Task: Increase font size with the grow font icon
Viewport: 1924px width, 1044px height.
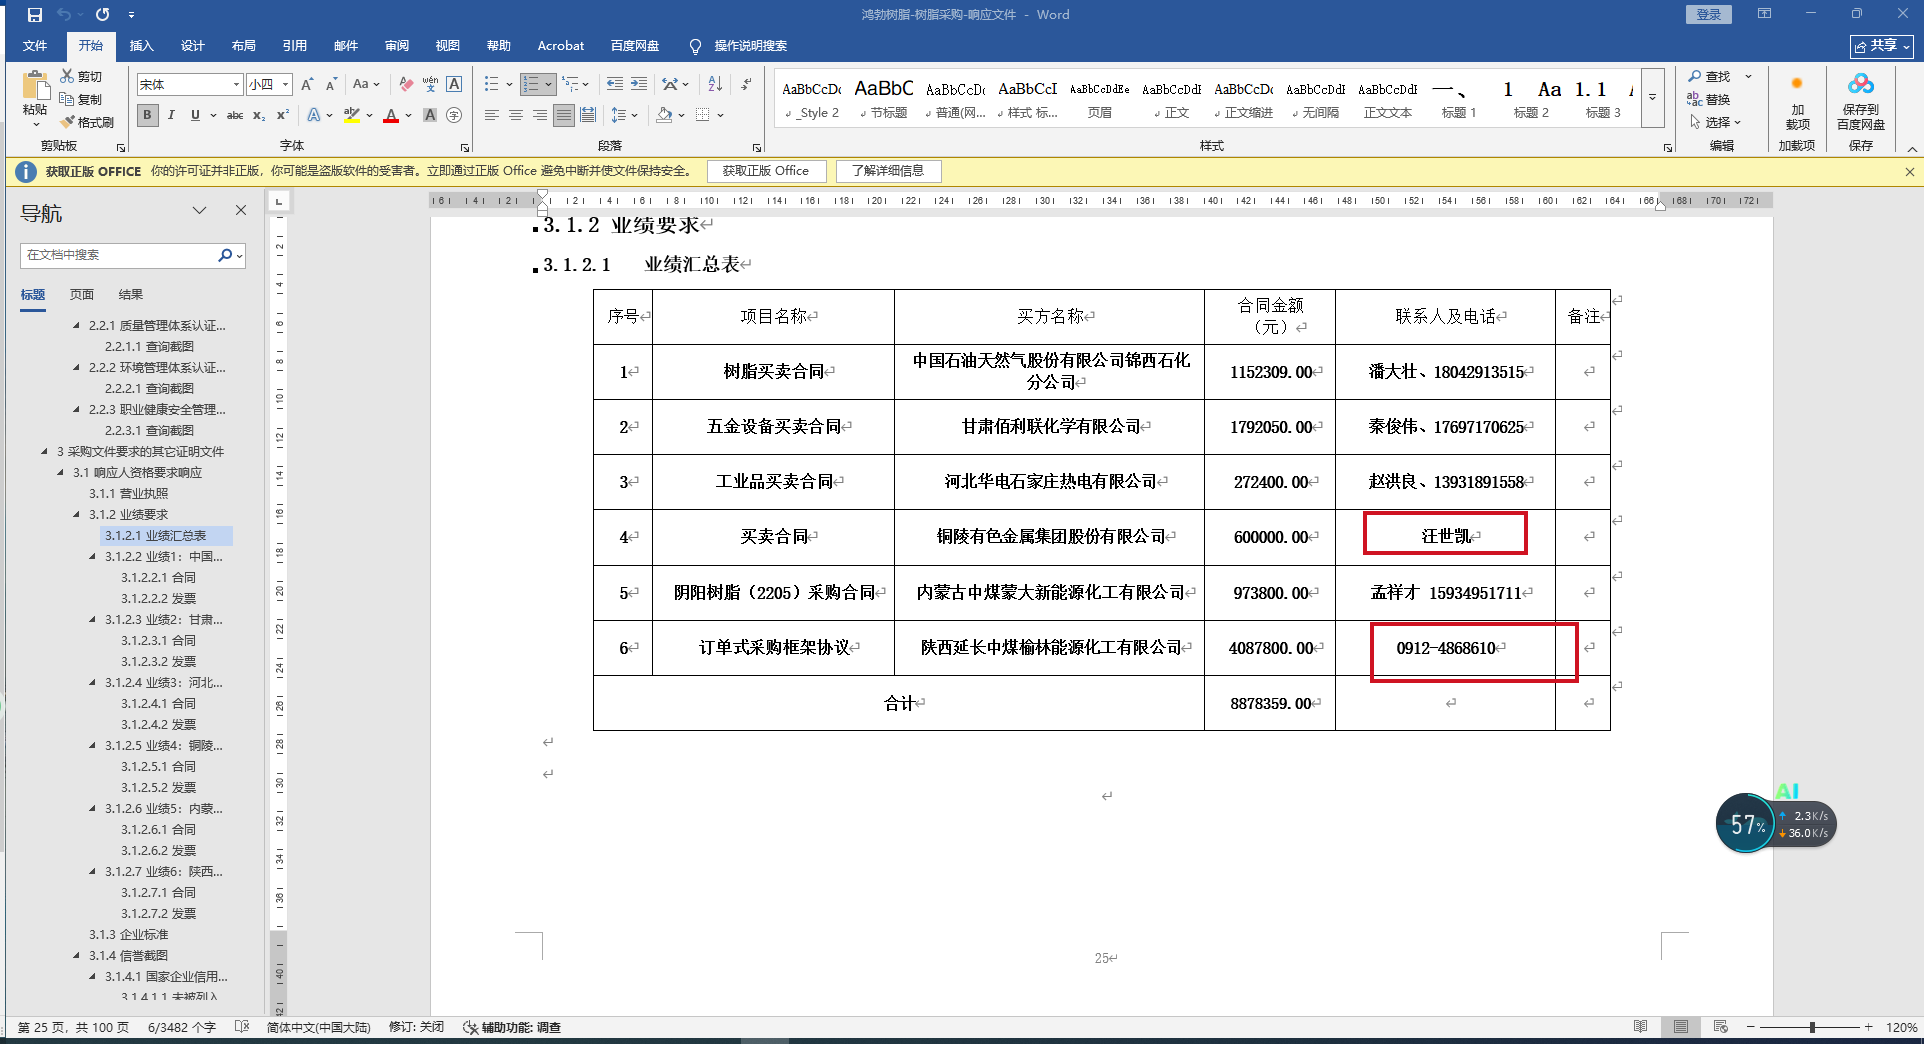Action: coord(307,85)
